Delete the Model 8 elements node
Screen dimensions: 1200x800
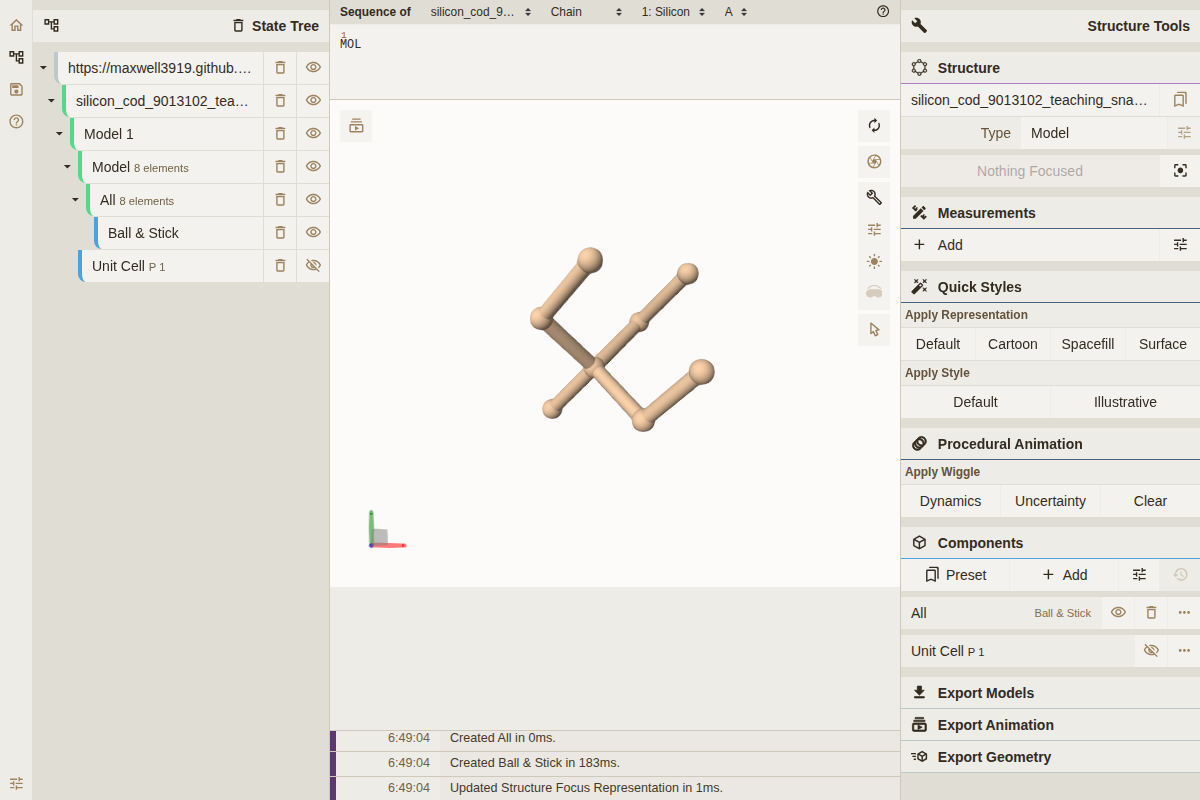[x=280, y=166]
